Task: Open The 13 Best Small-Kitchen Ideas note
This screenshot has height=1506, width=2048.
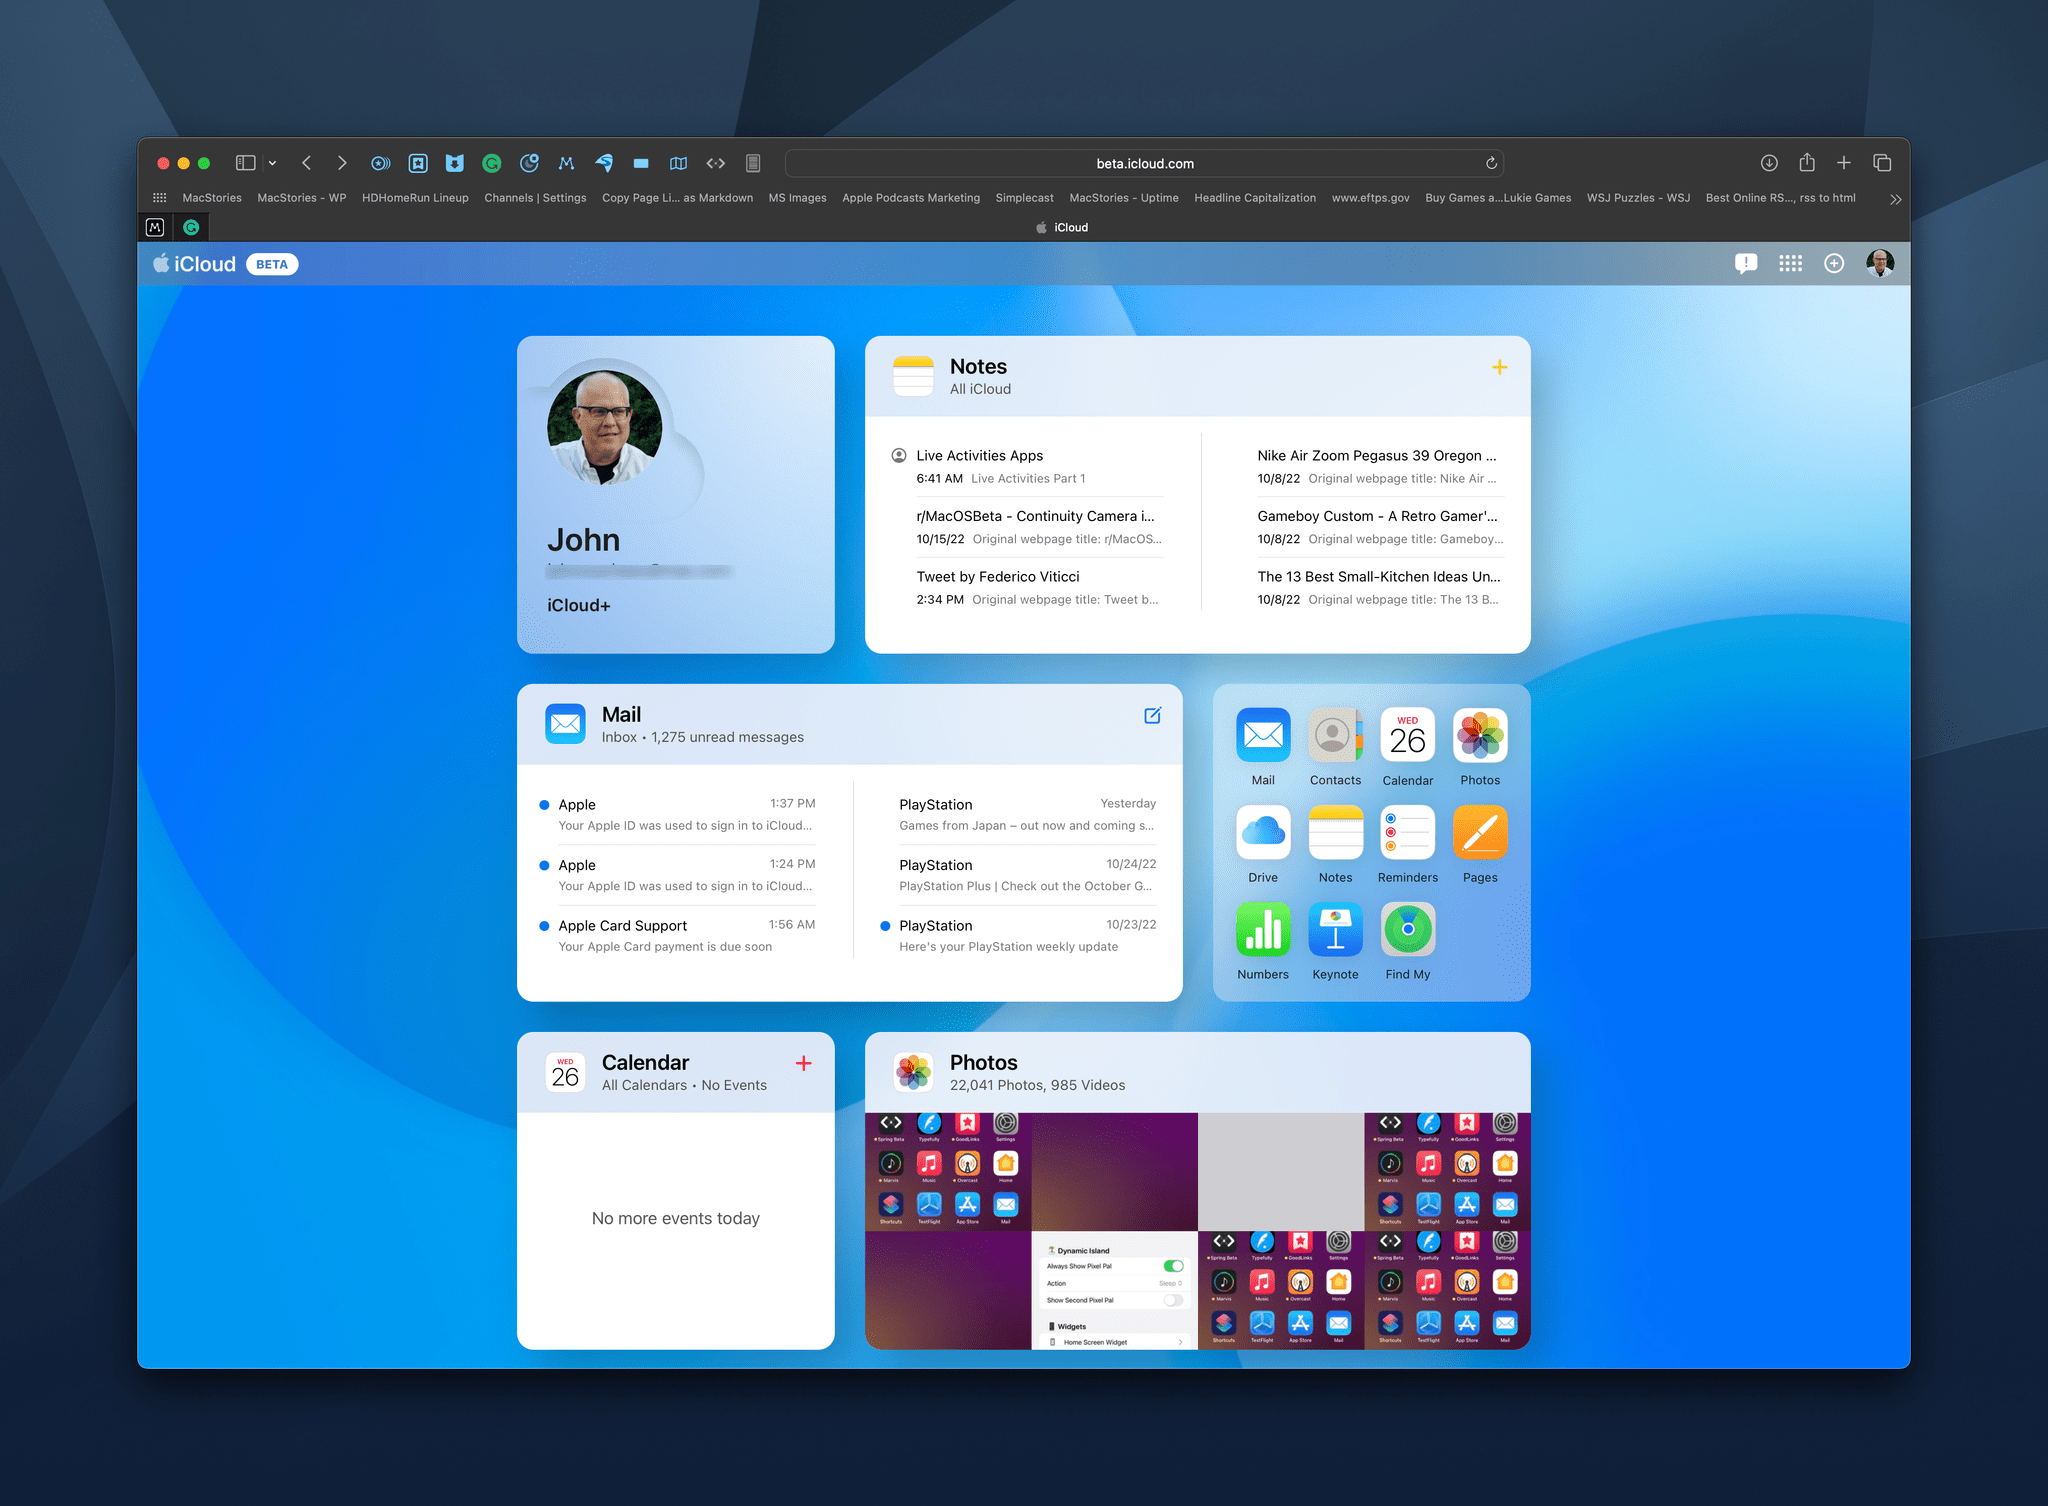Action: click(1381, 588)
